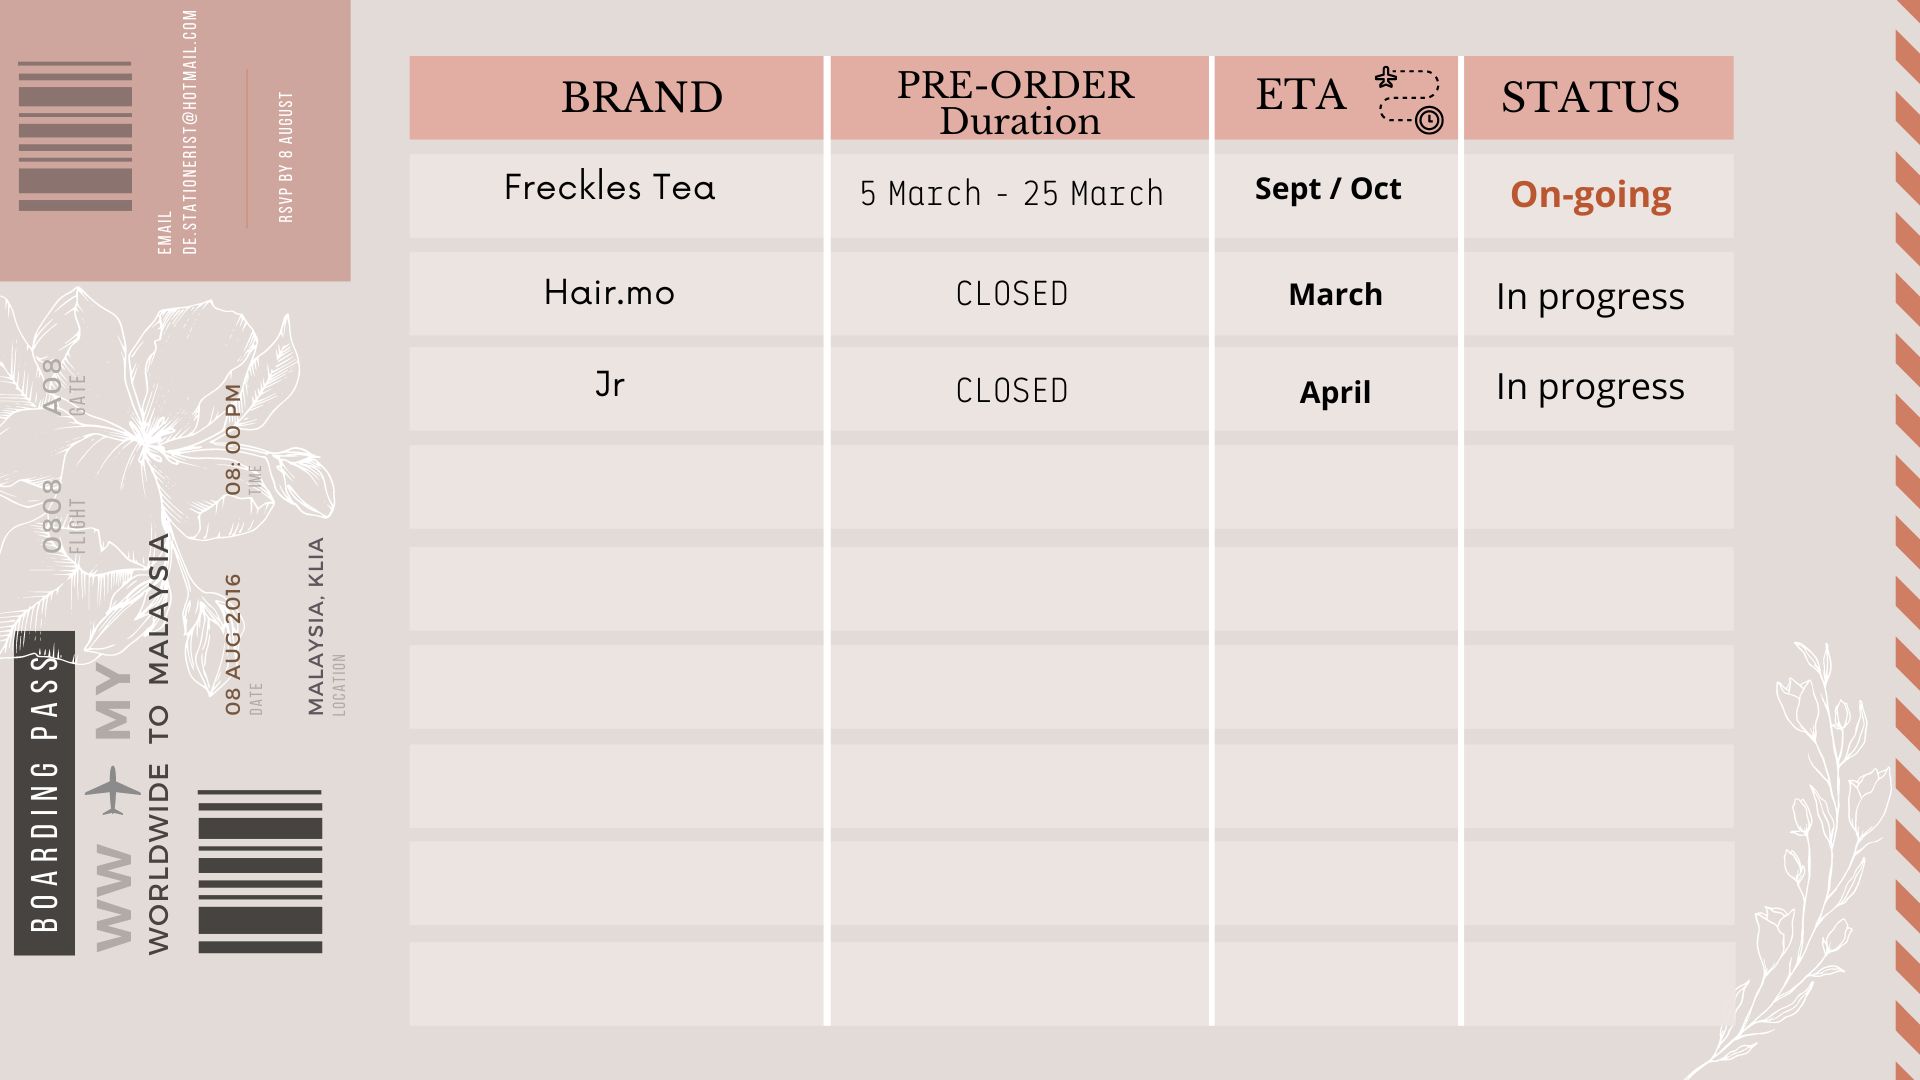Click the dark barcode at bottom left
Image resolution: width=1920 pixels, height=1080 pixels.
pyautogui.click(x=260, y=871)
